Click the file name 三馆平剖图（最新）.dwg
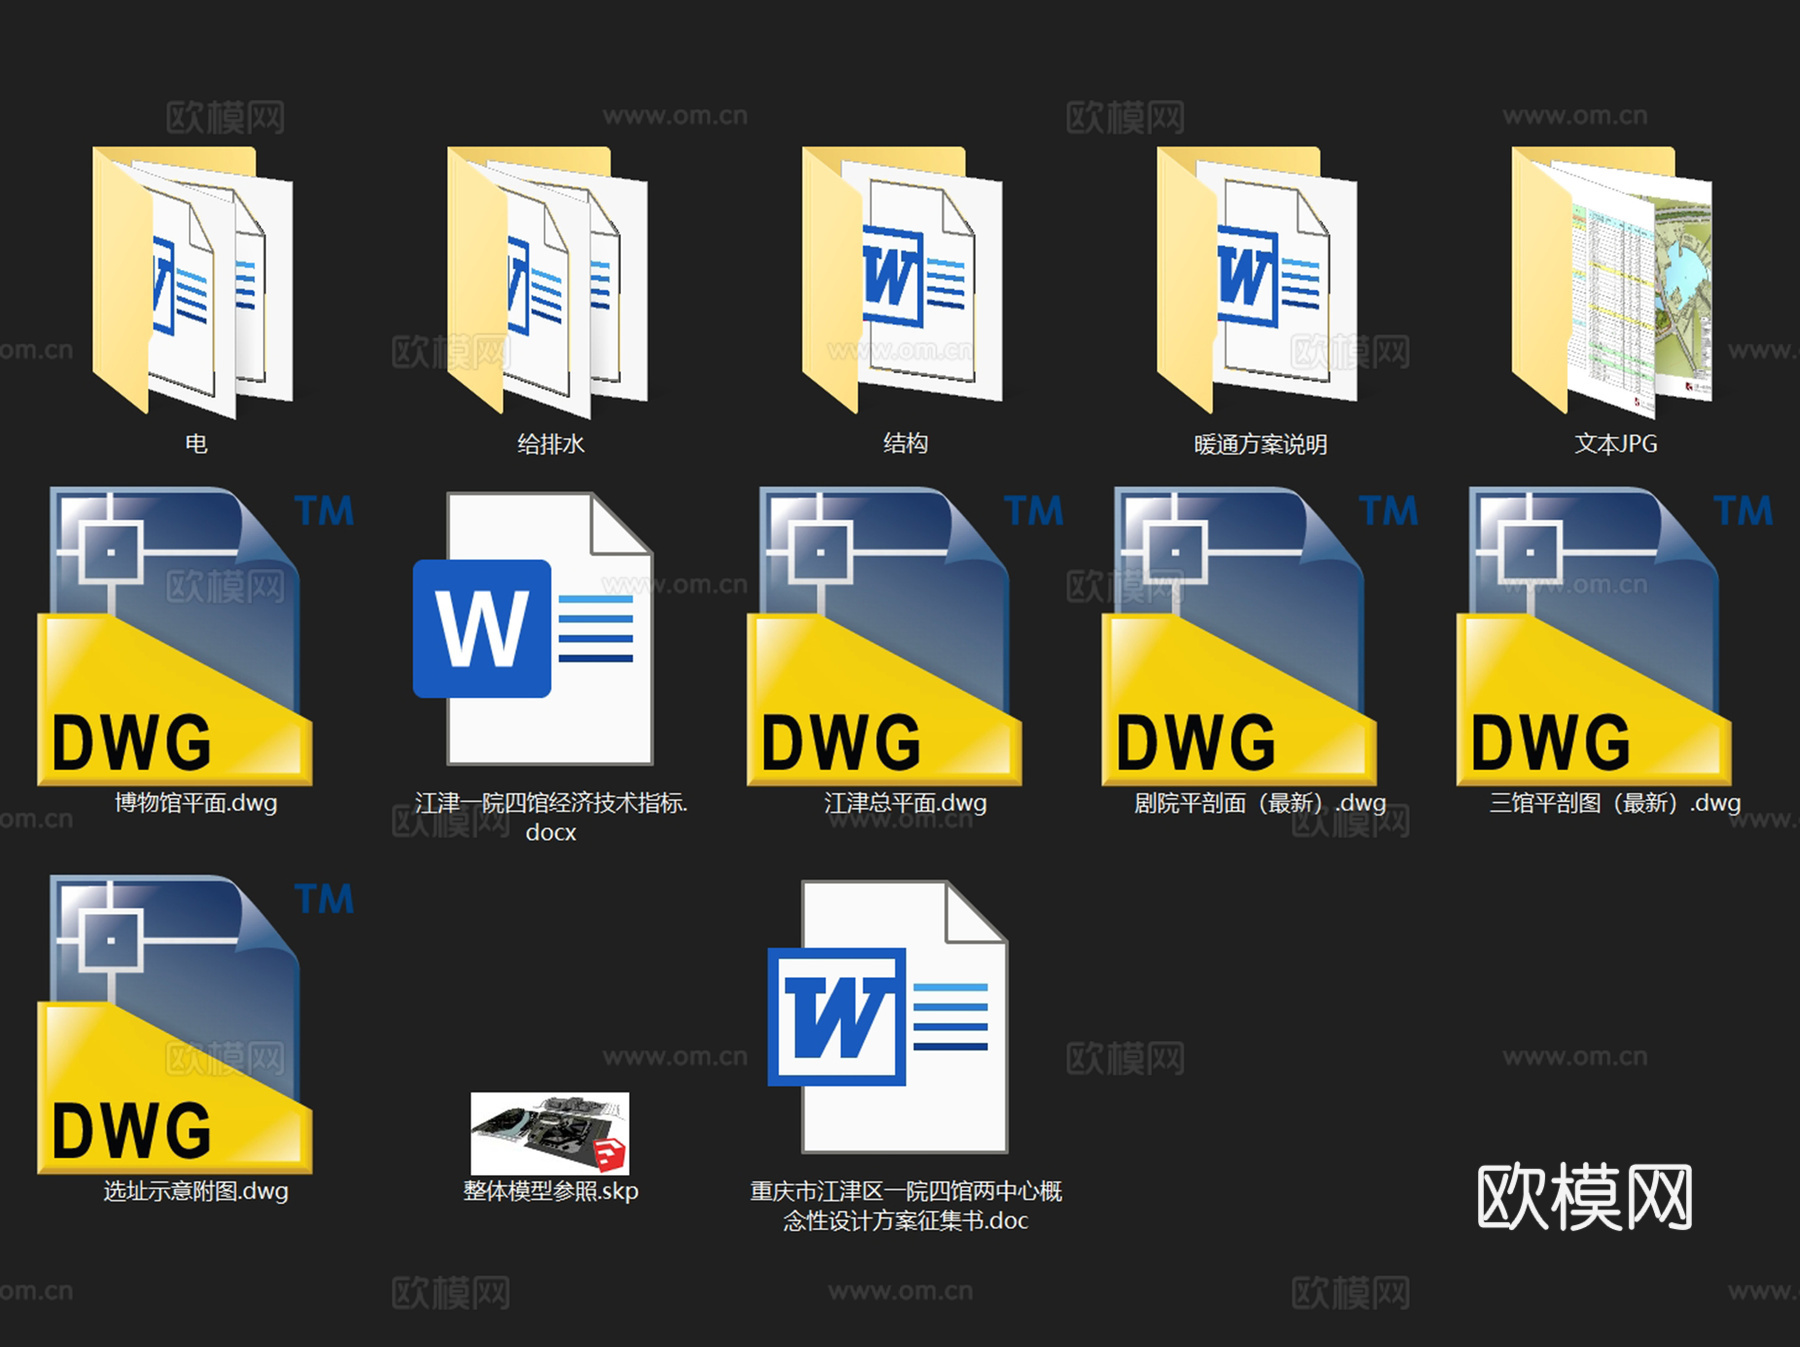Viewport: 1800px width, 1347px height. coord(1615,803)
